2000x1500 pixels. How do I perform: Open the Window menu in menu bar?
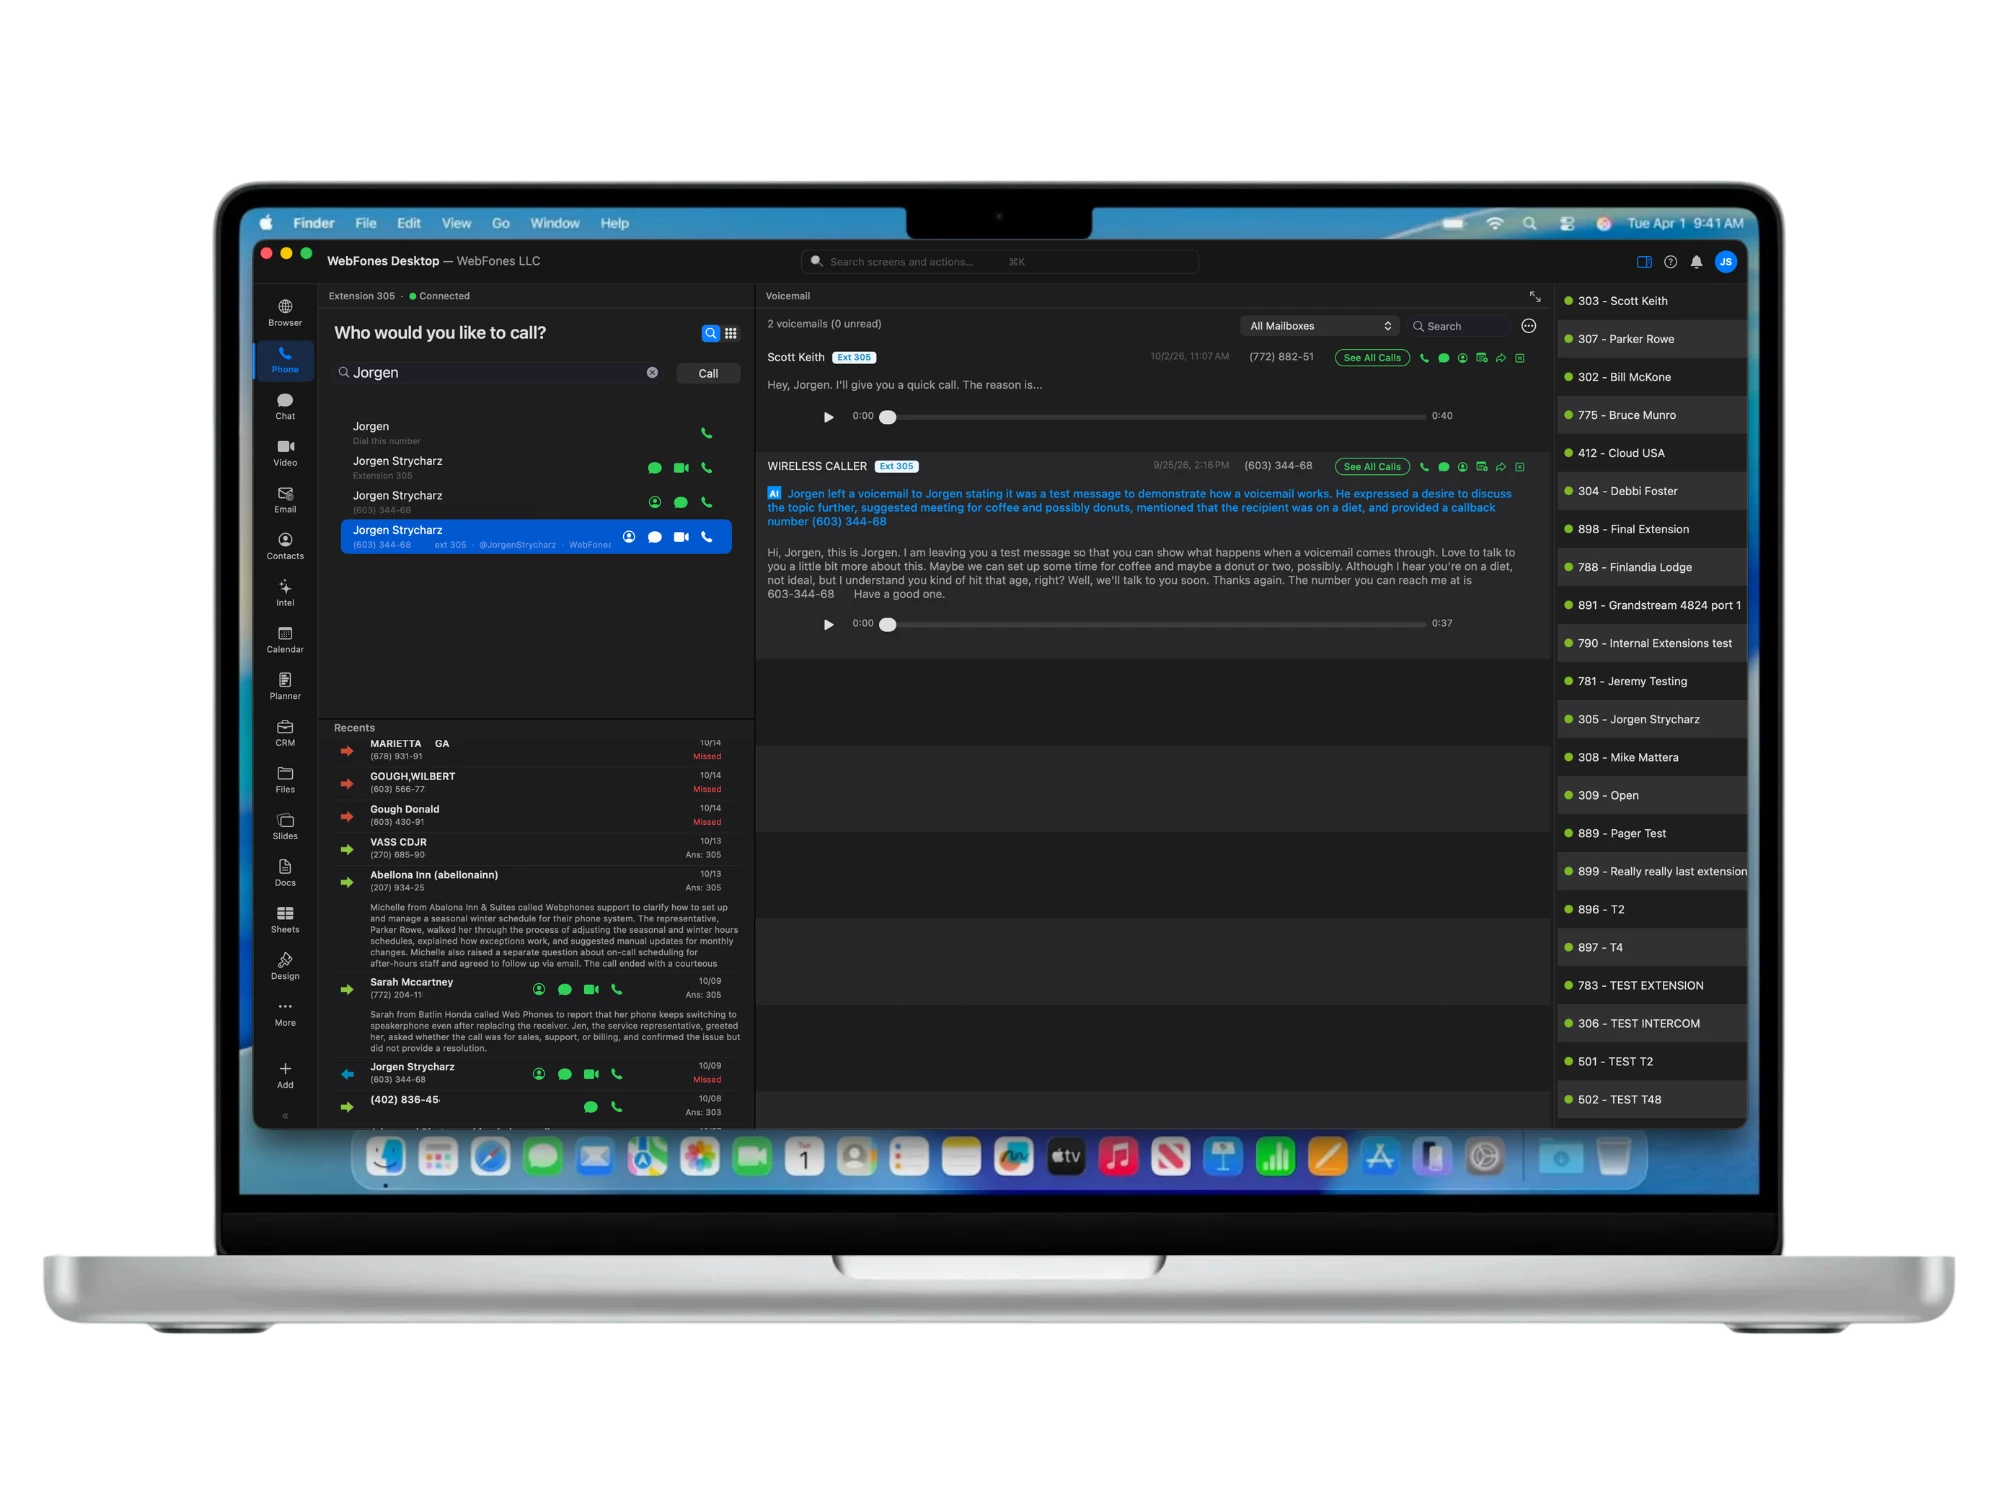555,223
